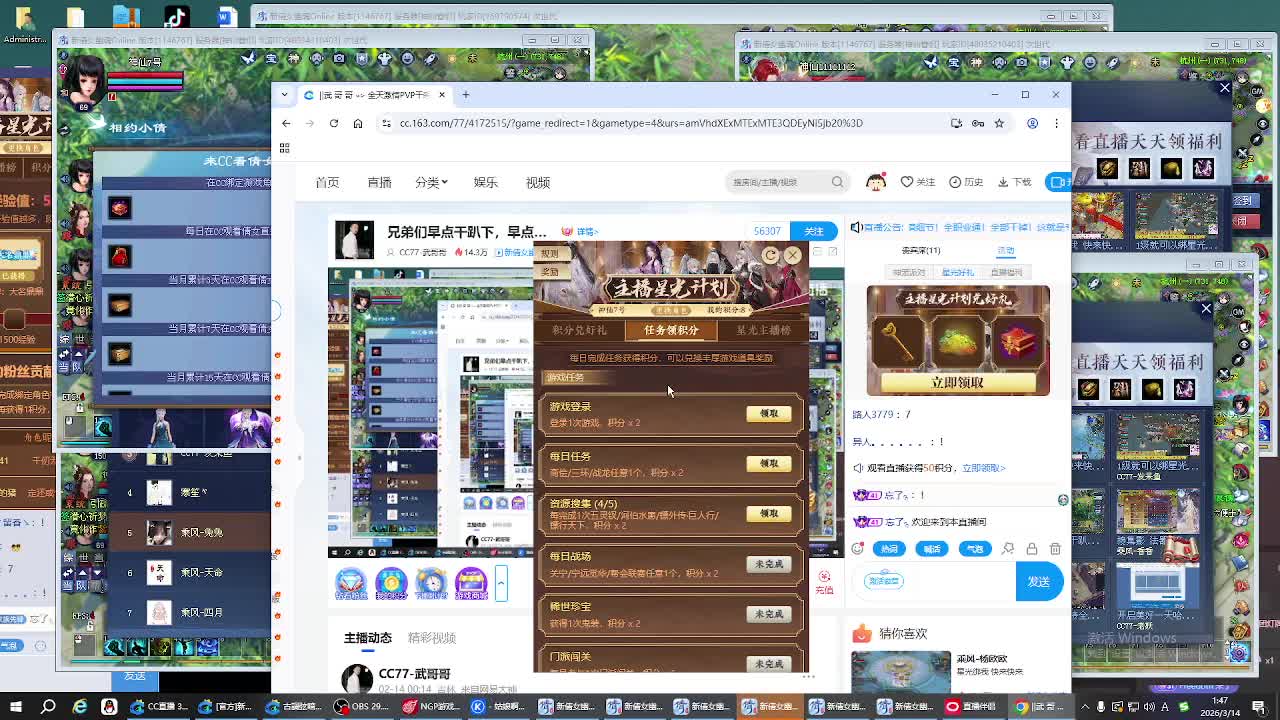Viewport: 1280px width, 720px height.
Task: Refresh the 主播星光计划 popup
Action: click(x=770, y=255)
